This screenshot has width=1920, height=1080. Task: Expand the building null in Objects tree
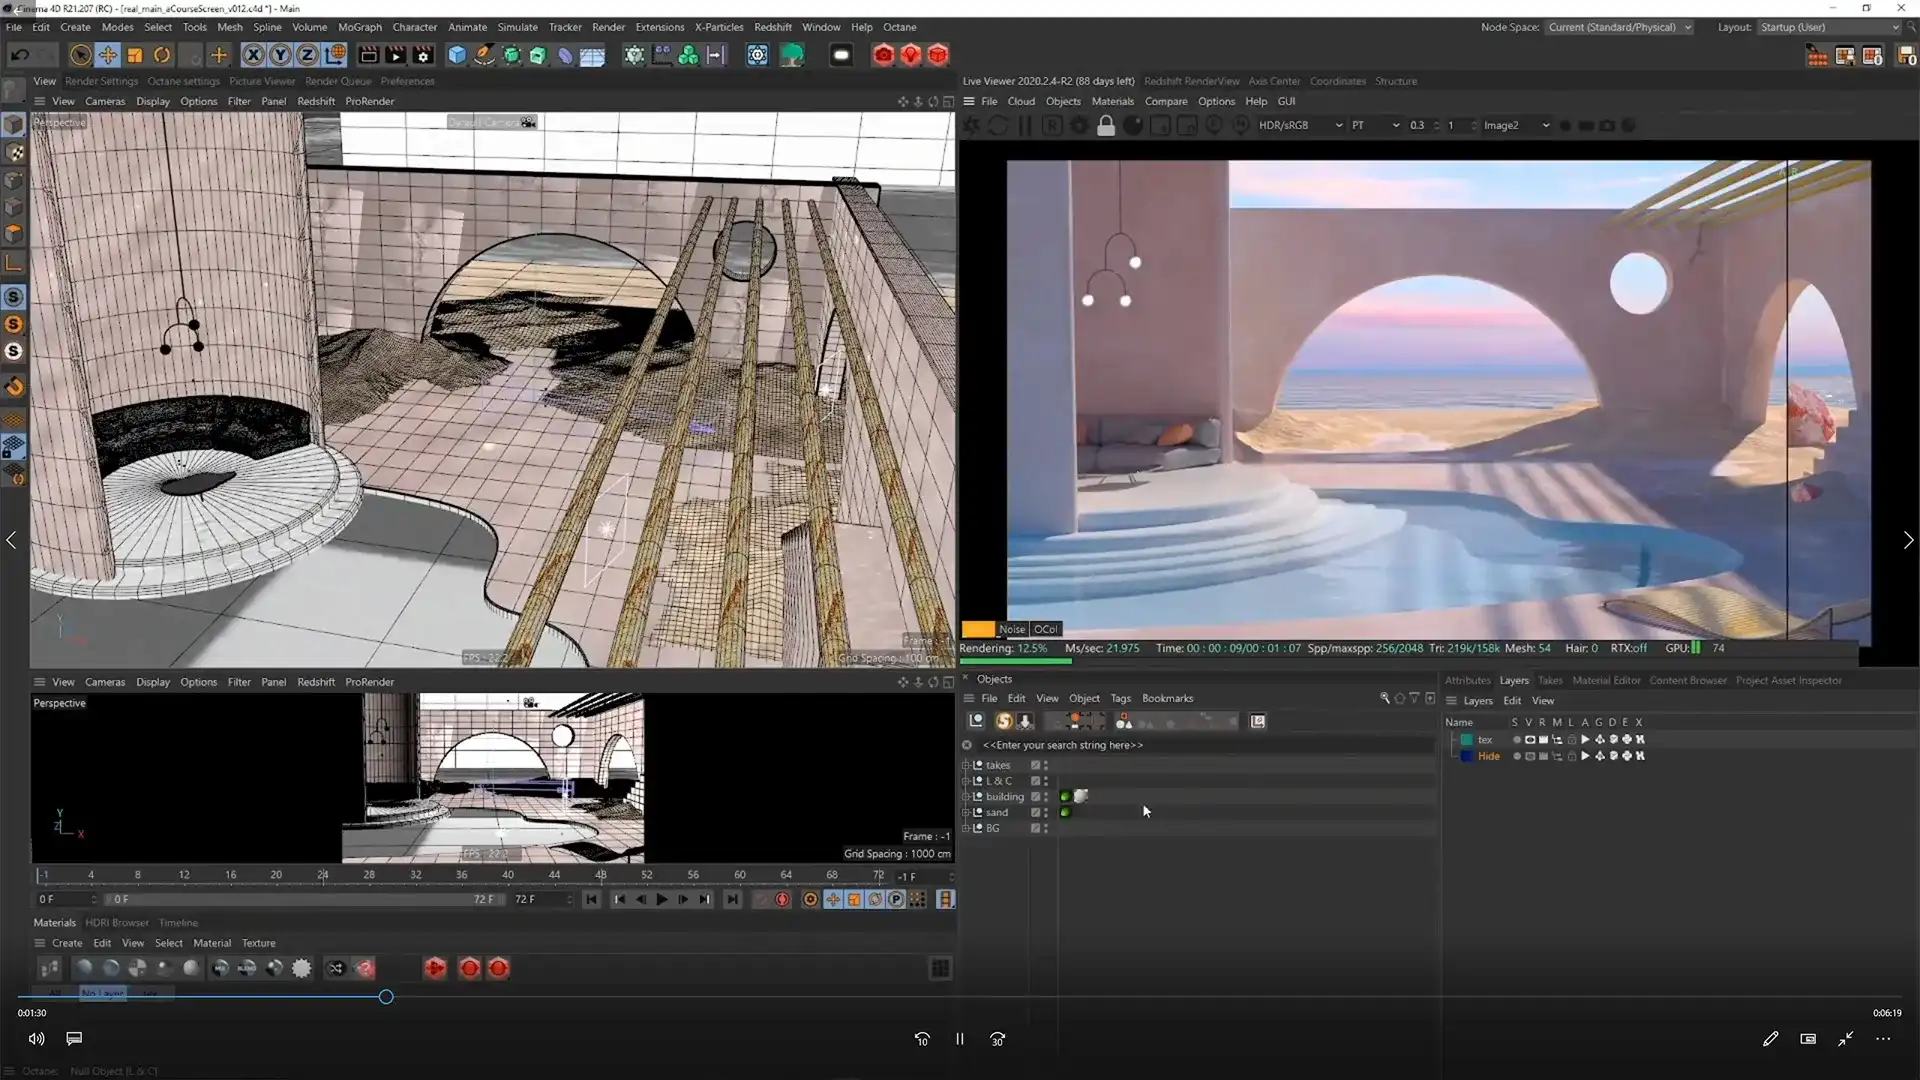click(966, 797)
